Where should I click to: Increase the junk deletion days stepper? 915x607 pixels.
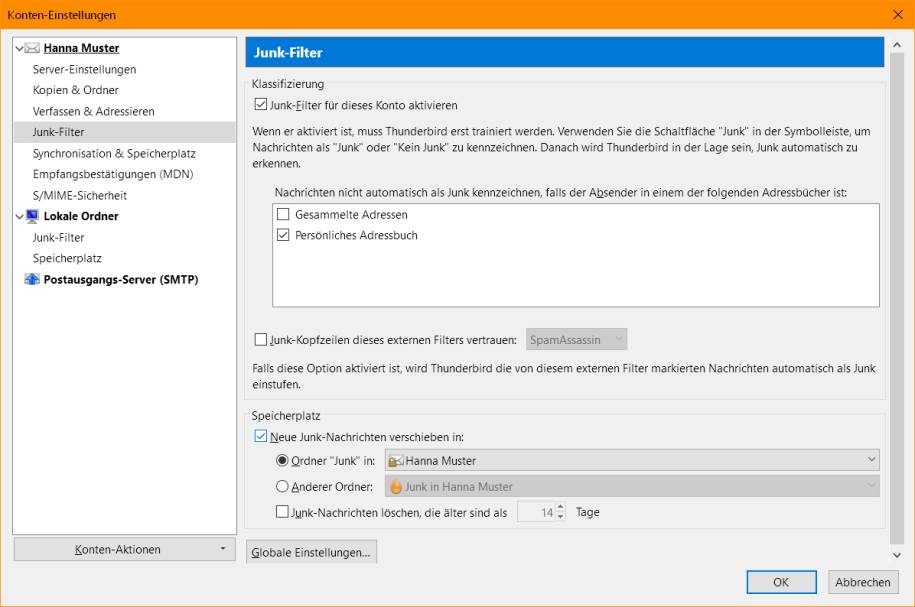tap(560, 507)
